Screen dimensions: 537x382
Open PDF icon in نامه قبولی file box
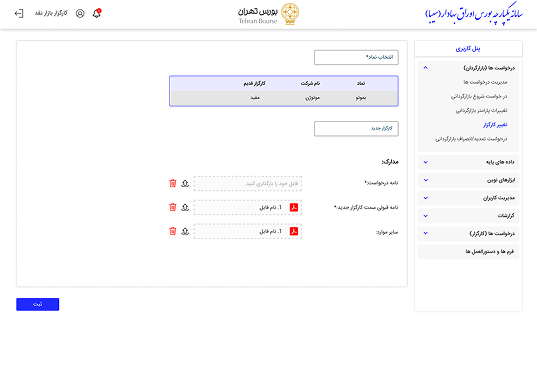[x=294, y=207]
